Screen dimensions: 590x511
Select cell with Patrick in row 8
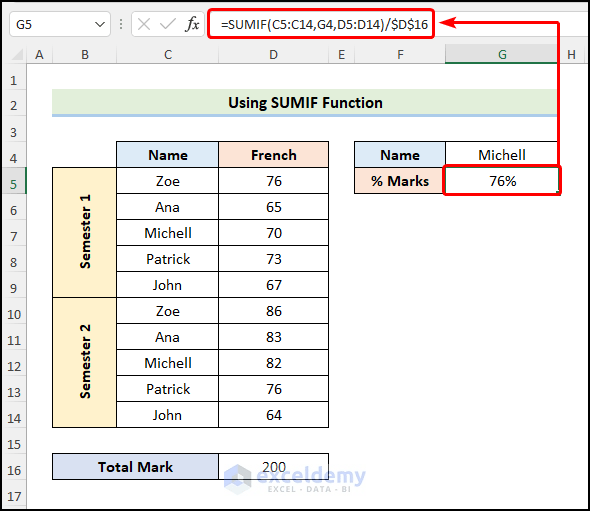tap(168, 259)
